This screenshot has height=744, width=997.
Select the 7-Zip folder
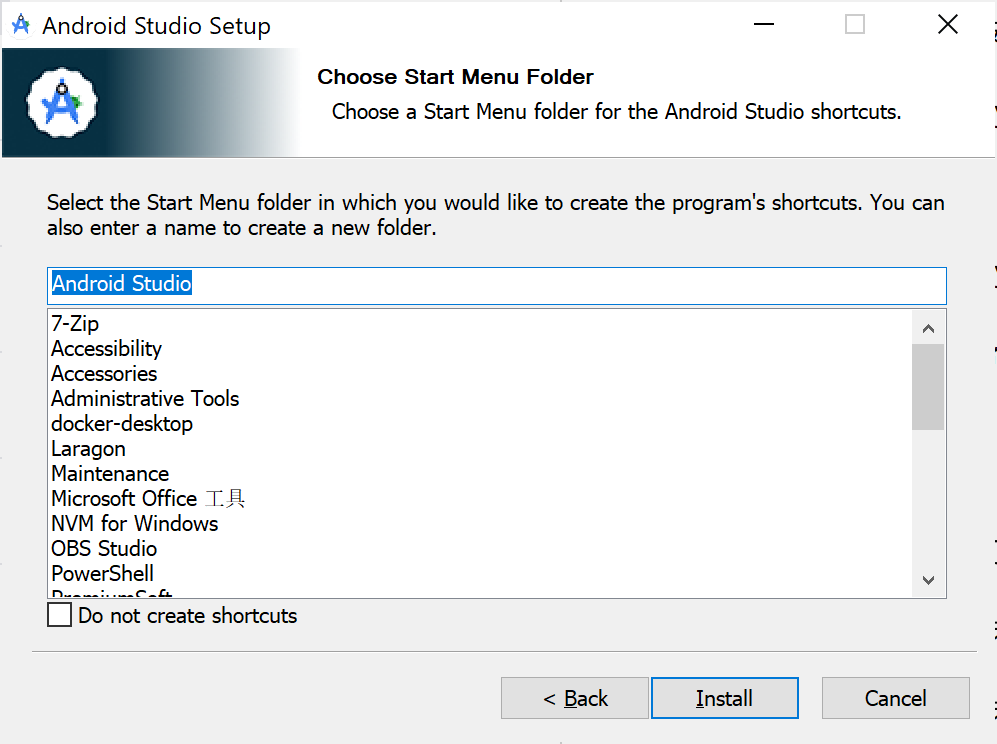tap(76, 324)
